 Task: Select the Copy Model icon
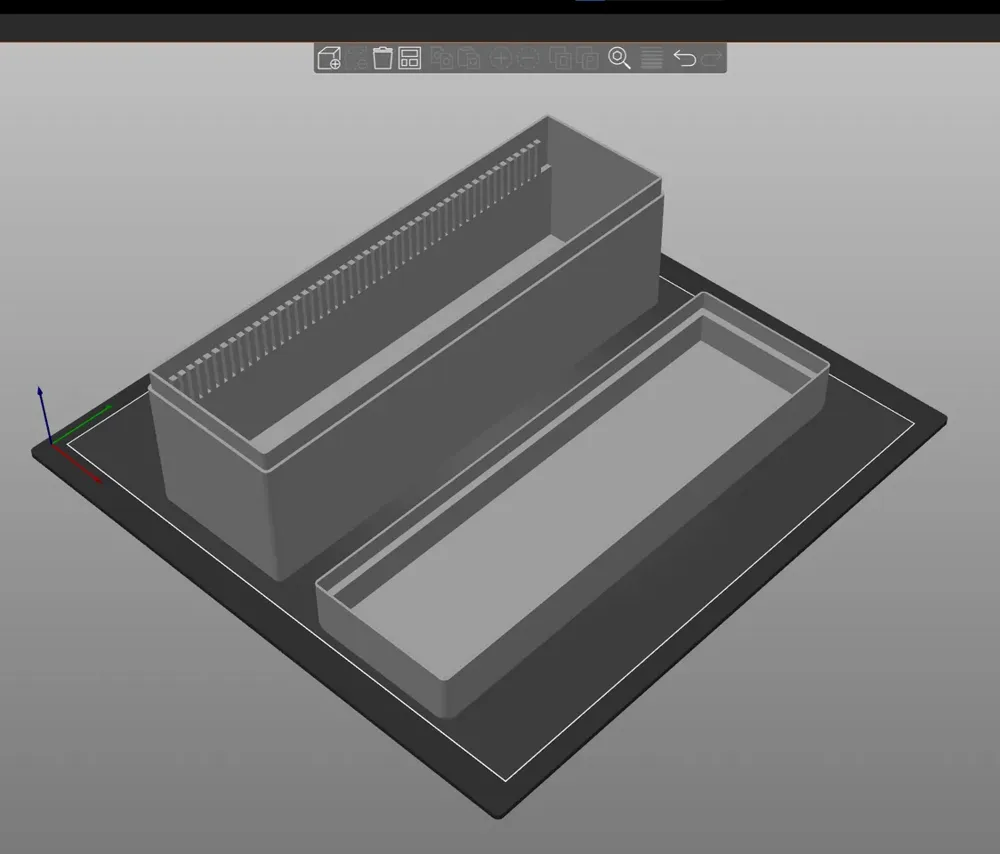click(x=441, y=59)
